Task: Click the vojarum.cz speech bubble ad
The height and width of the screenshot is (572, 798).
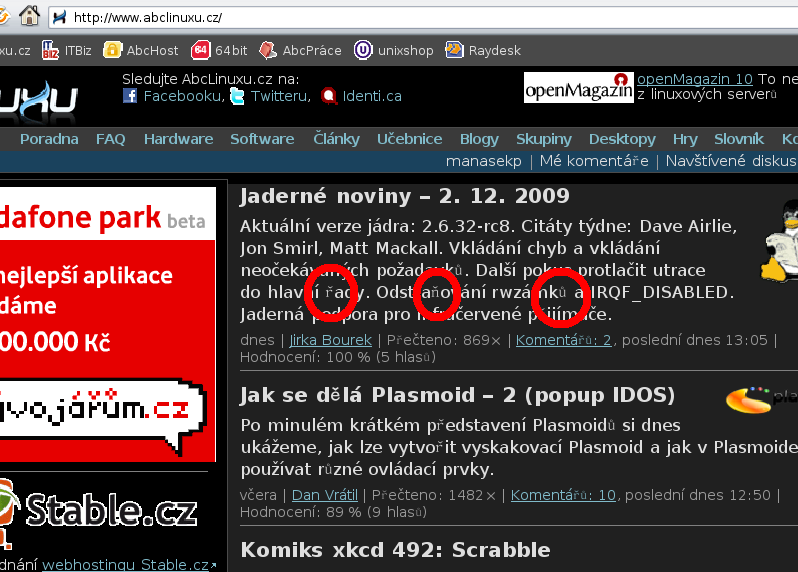Action: tap(102, 415)
